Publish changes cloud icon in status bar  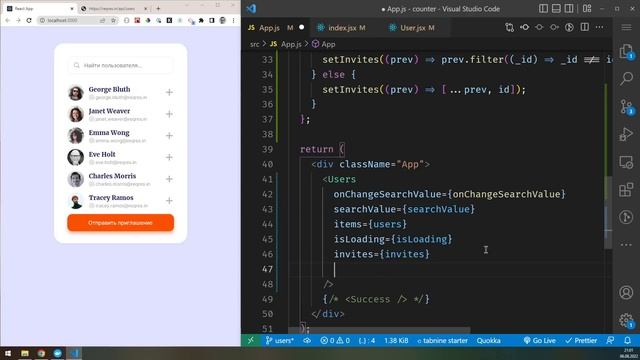tap(307, 340)
